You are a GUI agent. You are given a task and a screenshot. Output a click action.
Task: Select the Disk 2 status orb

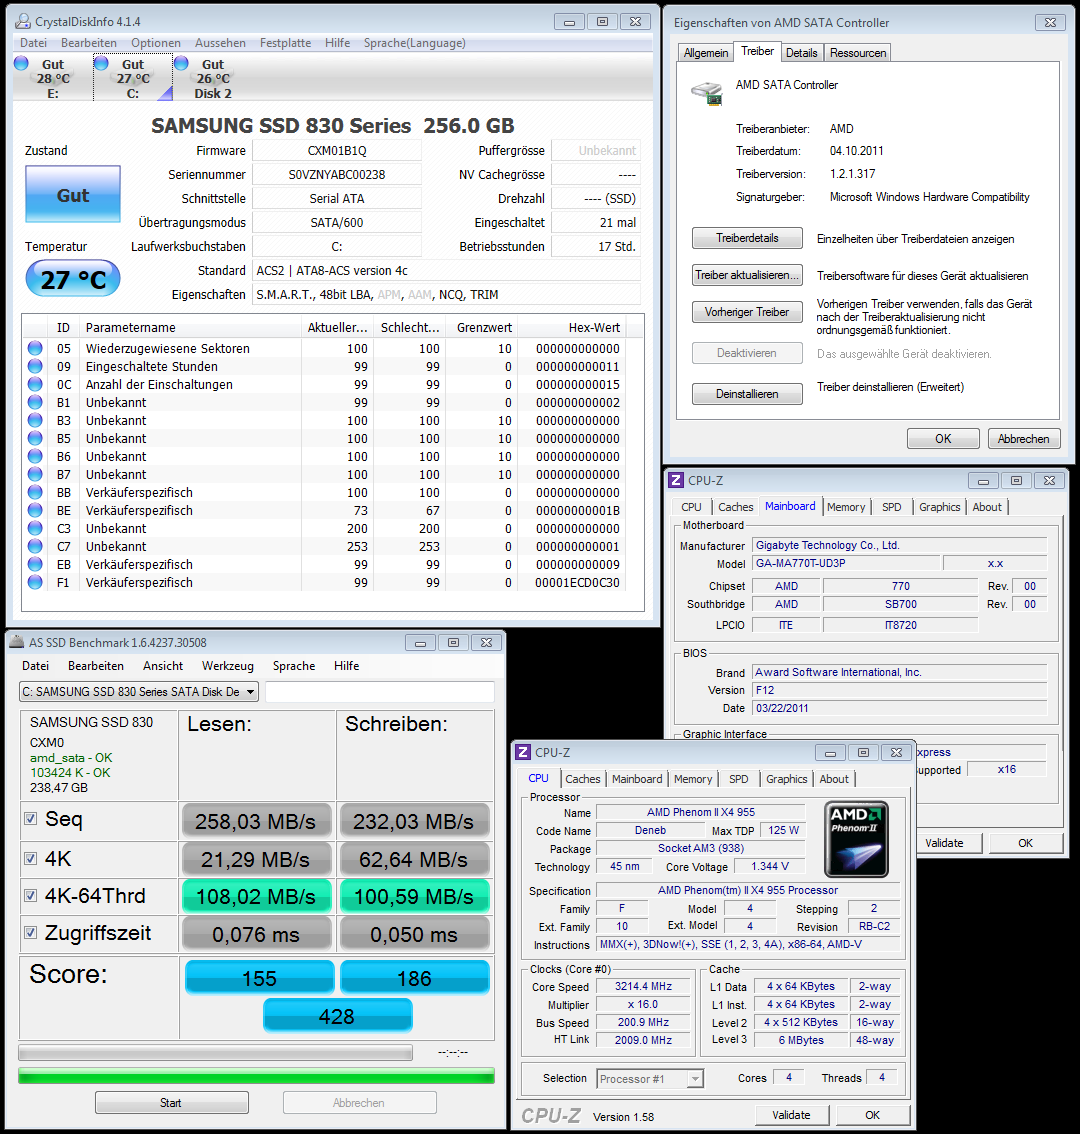[x=181, y=64]
